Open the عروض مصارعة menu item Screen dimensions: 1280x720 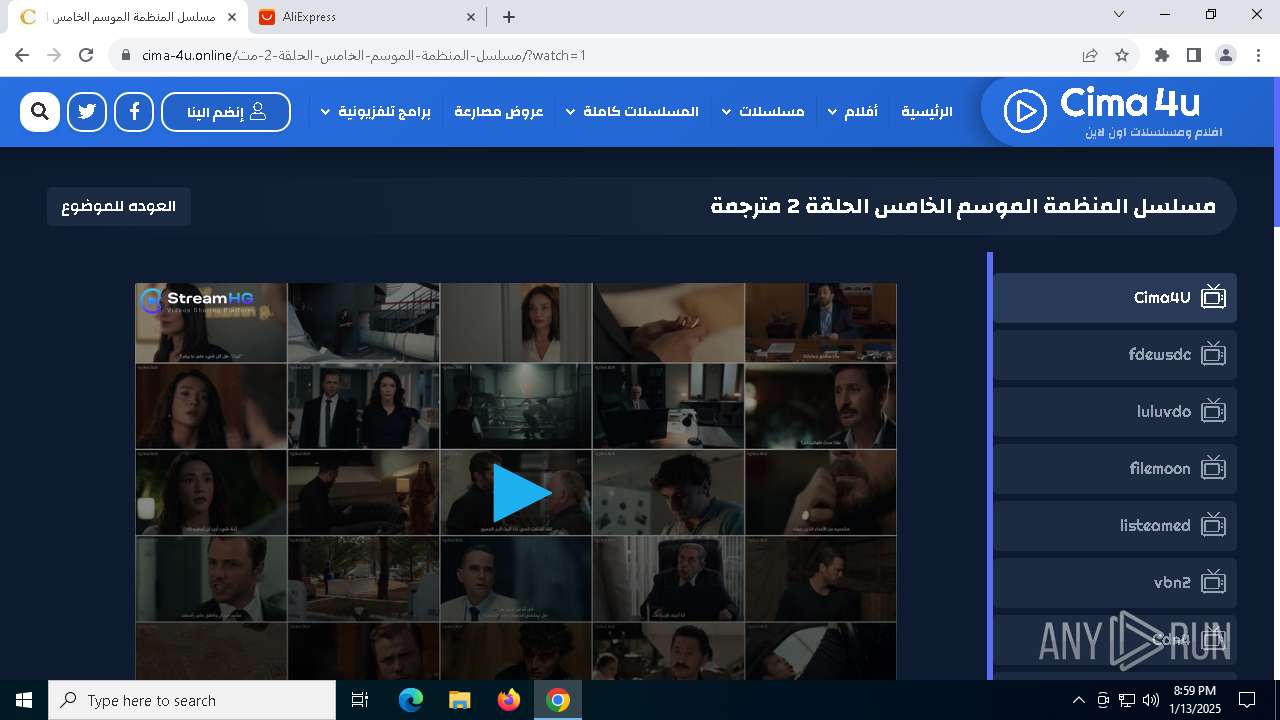pyautogui.click(x=498, y=112)
